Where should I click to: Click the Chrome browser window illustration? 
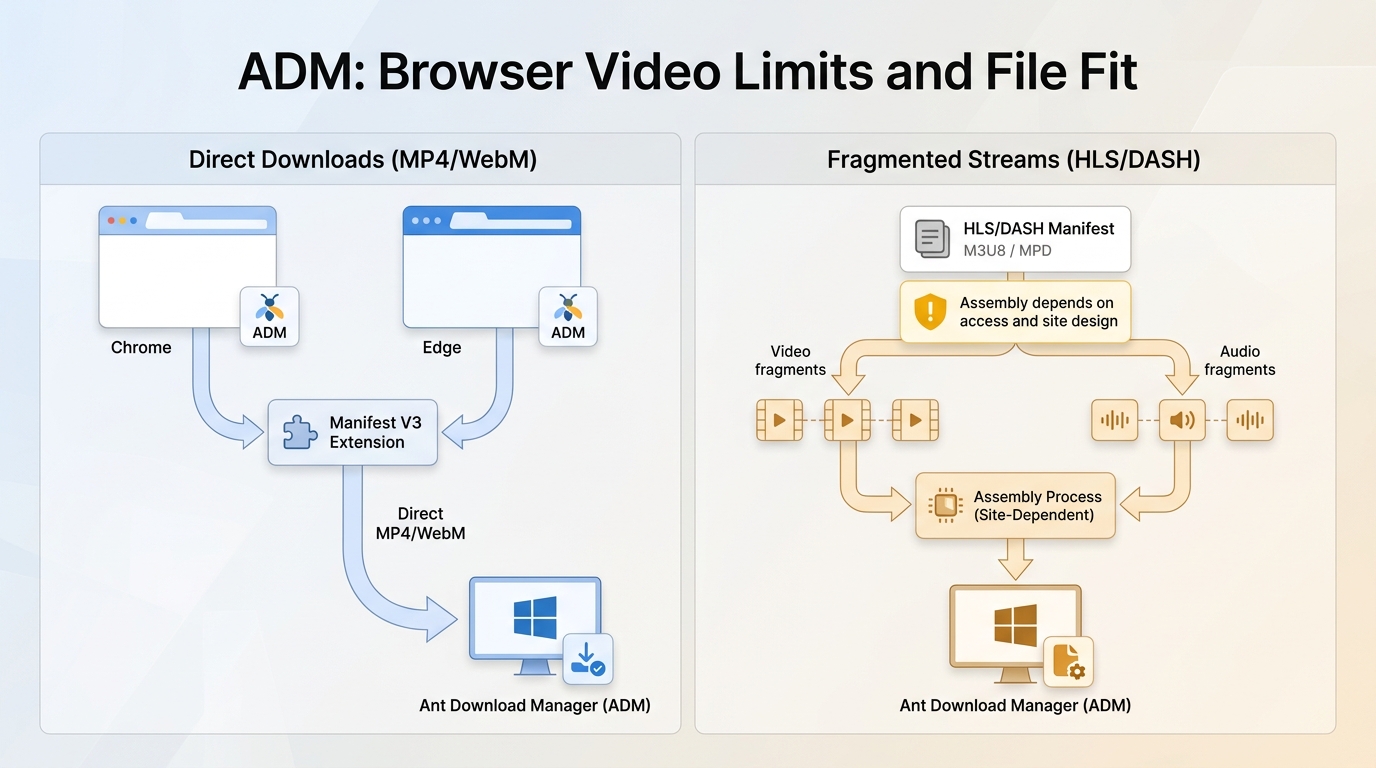pyautogui.click(x=187, y=267)
